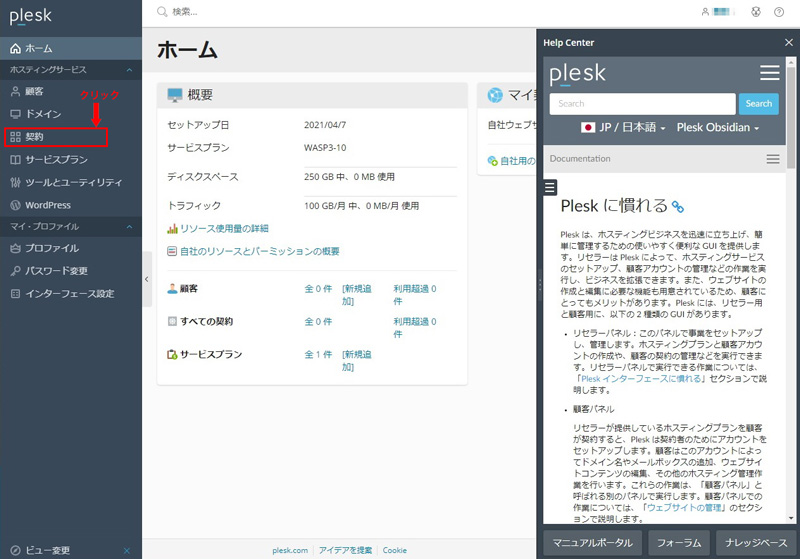This screenshot has width=800, height=559.
Task: Collapse the ホスティングサービス section
Action: [129, 69]
